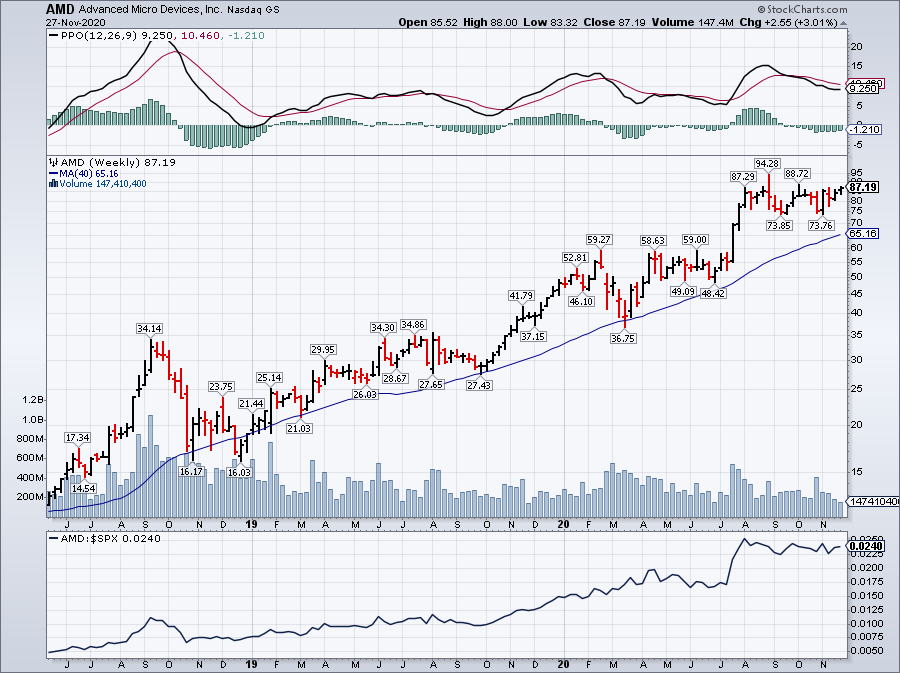Click the 58.63 price label
900x673 pixels.
(x=653, y=240)
